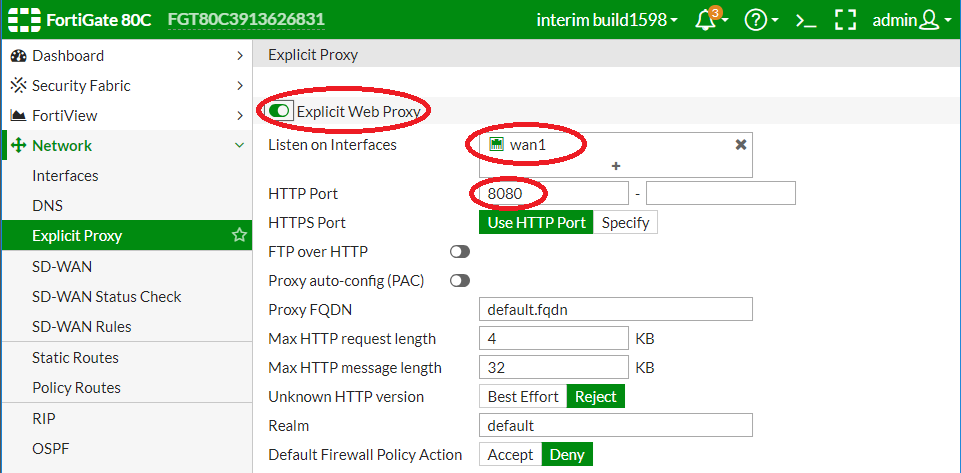
Task: Click the HTTP Port range end field
Action: tap(721, 194)
